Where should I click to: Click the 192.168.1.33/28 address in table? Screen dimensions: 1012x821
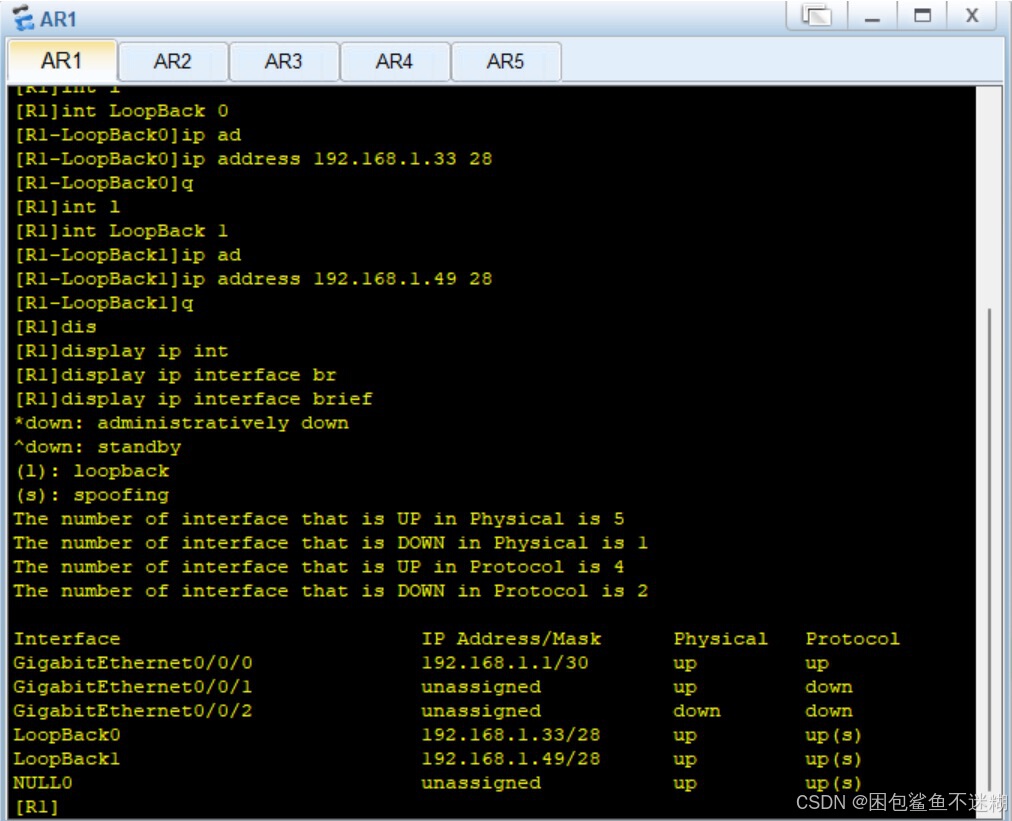pos(511,735)
